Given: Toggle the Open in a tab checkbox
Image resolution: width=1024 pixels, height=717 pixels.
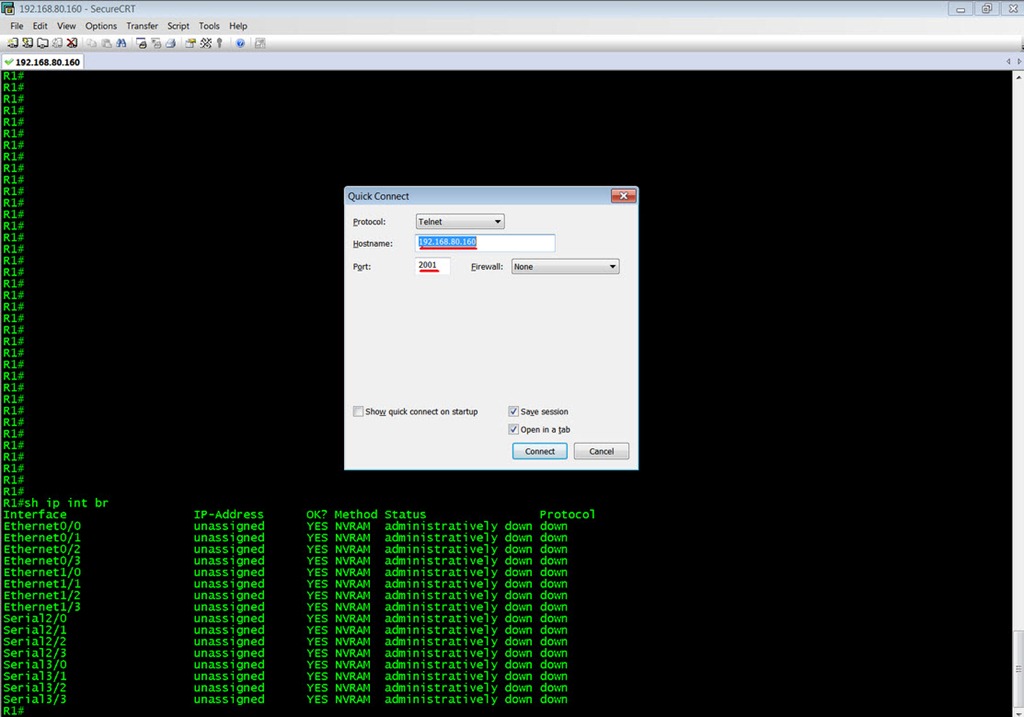Looking at the screenshot, I should (514, 430).
